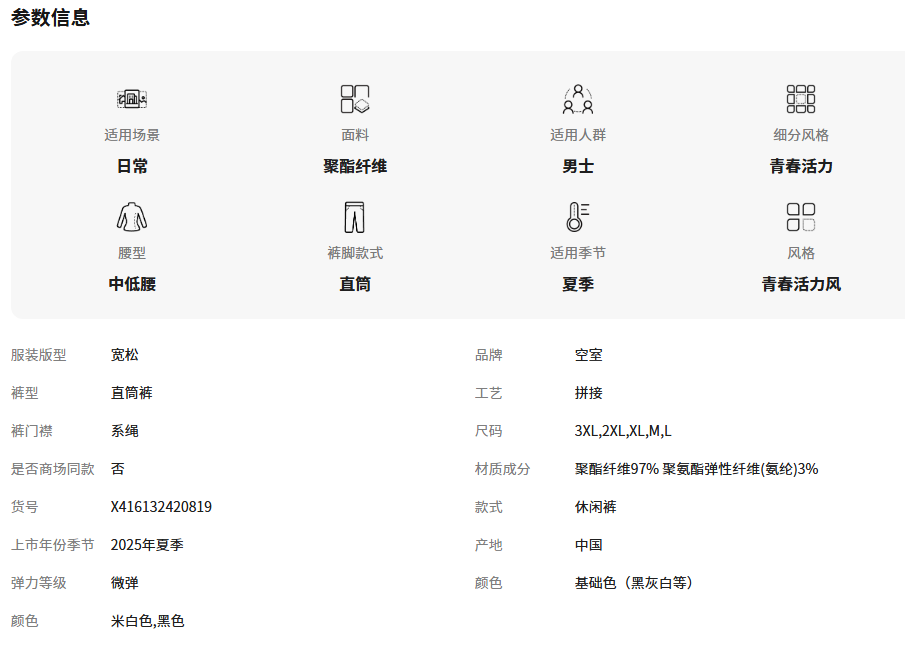
Task: Click the 米白色,黑色 color value
Action: pyautogui.click(x=147, y=621)
